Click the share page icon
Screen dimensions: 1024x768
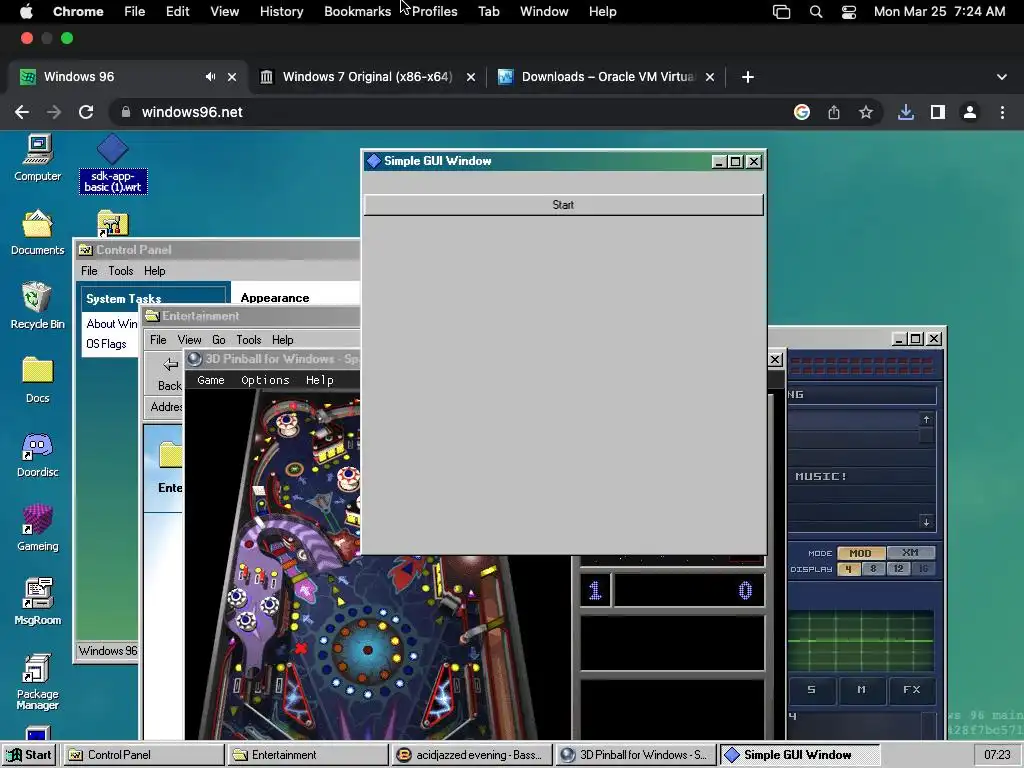[834, 112]
